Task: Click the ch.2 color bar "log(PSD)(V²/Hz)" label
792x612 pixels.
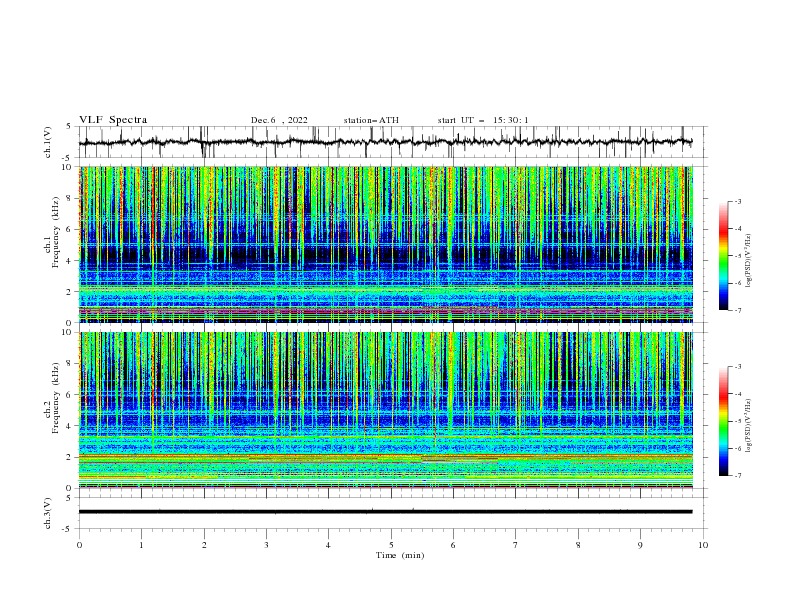Action: [748, 426]
